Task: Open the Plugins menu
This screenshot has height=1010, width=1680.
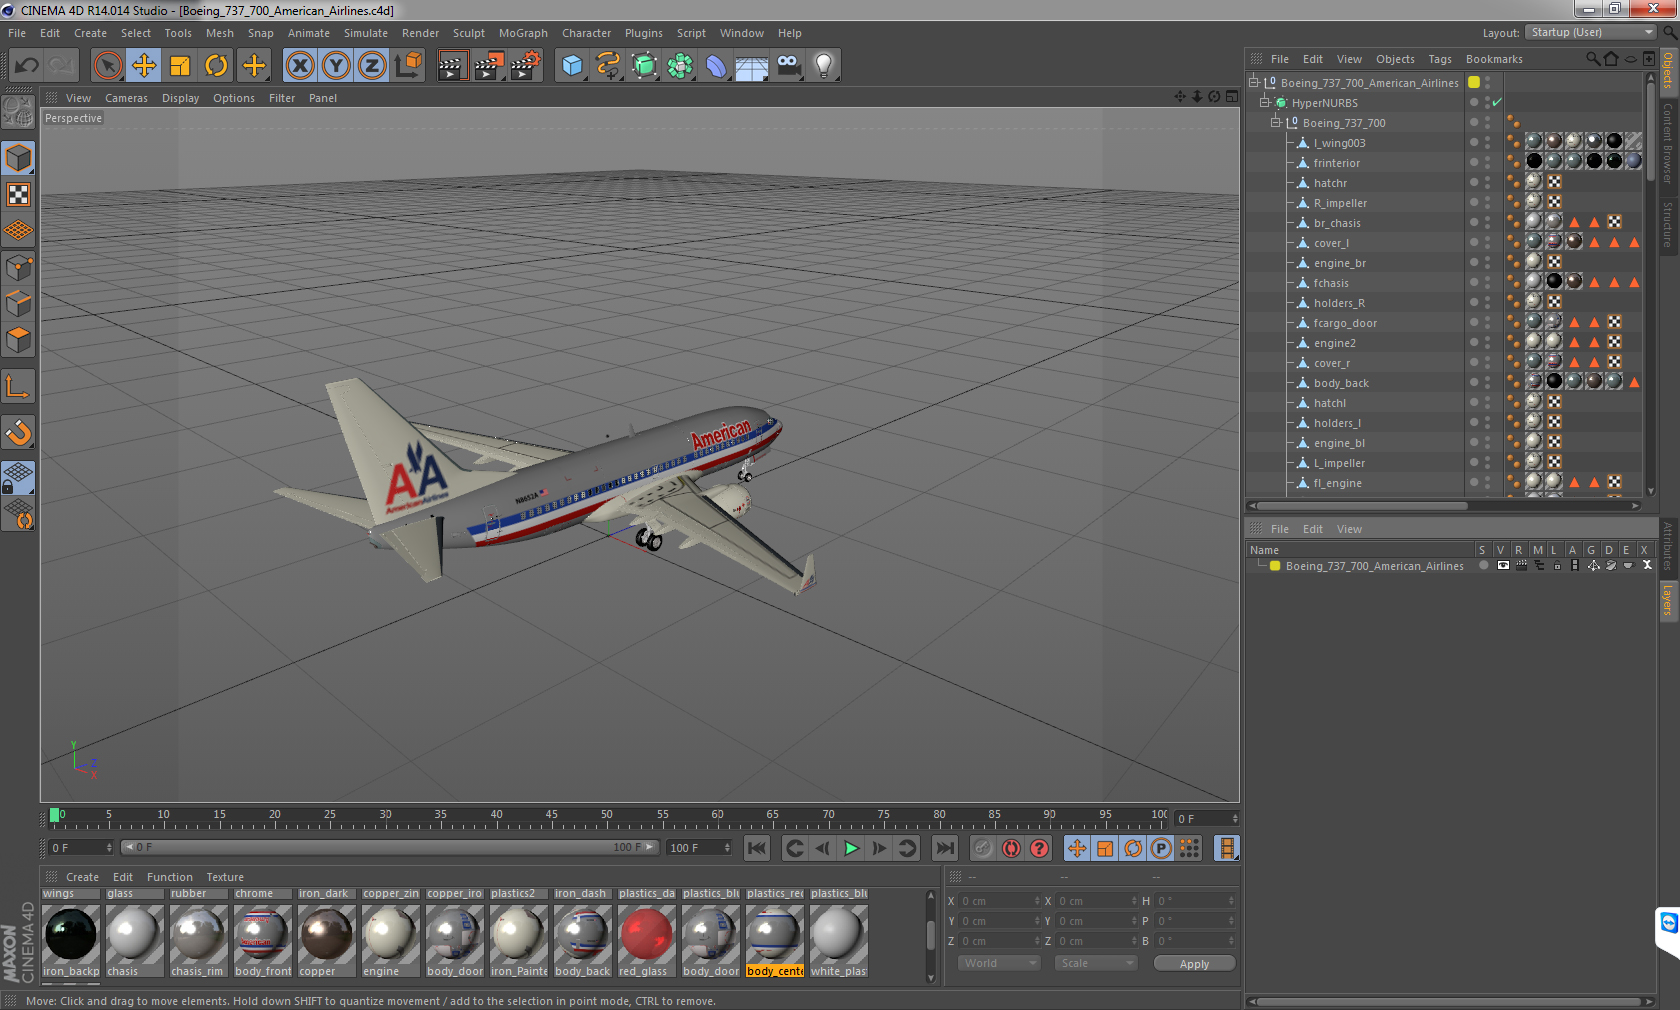Action: coord(644,33)
